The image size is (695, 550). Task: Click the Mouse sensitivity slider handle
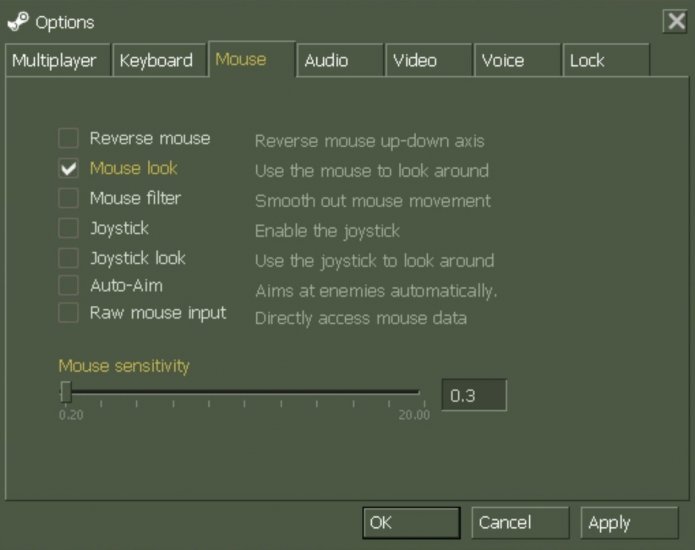coord(66,392)
